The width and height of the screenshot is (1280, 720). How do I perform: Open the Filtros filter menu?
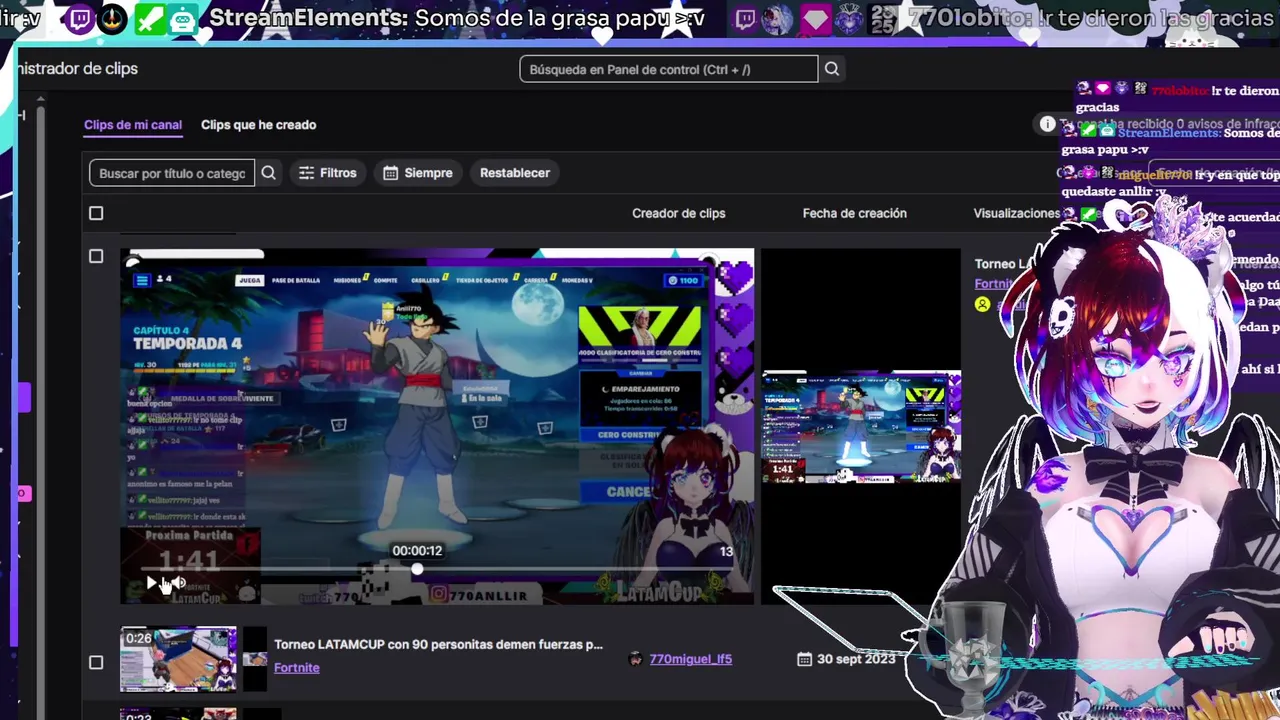coord(327,173)
